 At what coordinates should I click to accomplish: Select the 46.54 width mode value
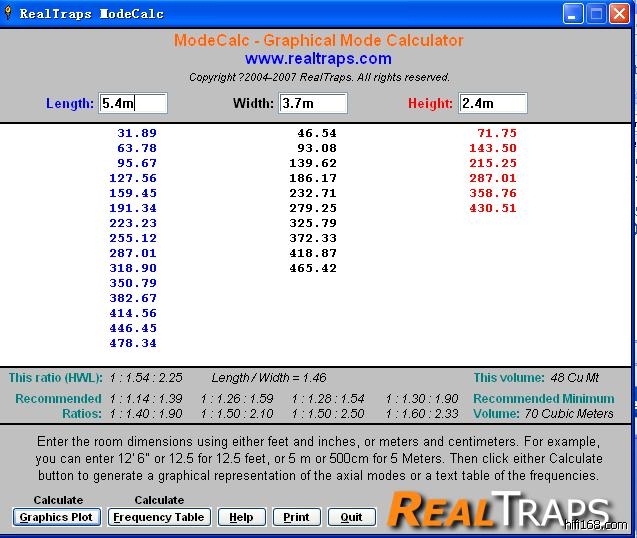pos(317,133)
